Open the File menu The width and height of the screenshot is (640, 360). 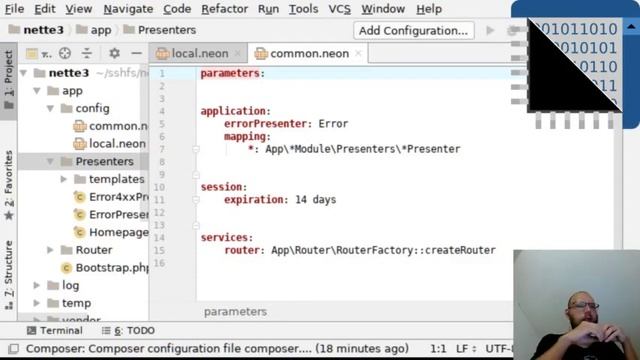(14, 9)
